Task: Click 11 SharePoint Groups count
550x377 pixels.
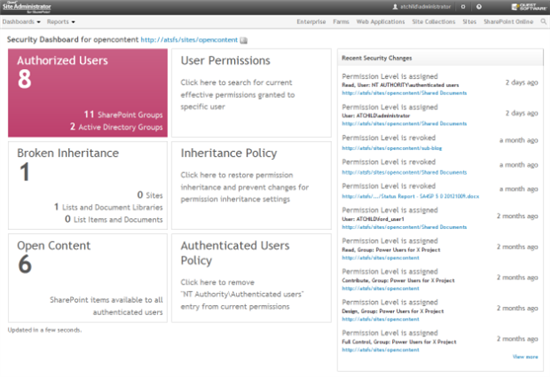Action: (x=123, y=115)
